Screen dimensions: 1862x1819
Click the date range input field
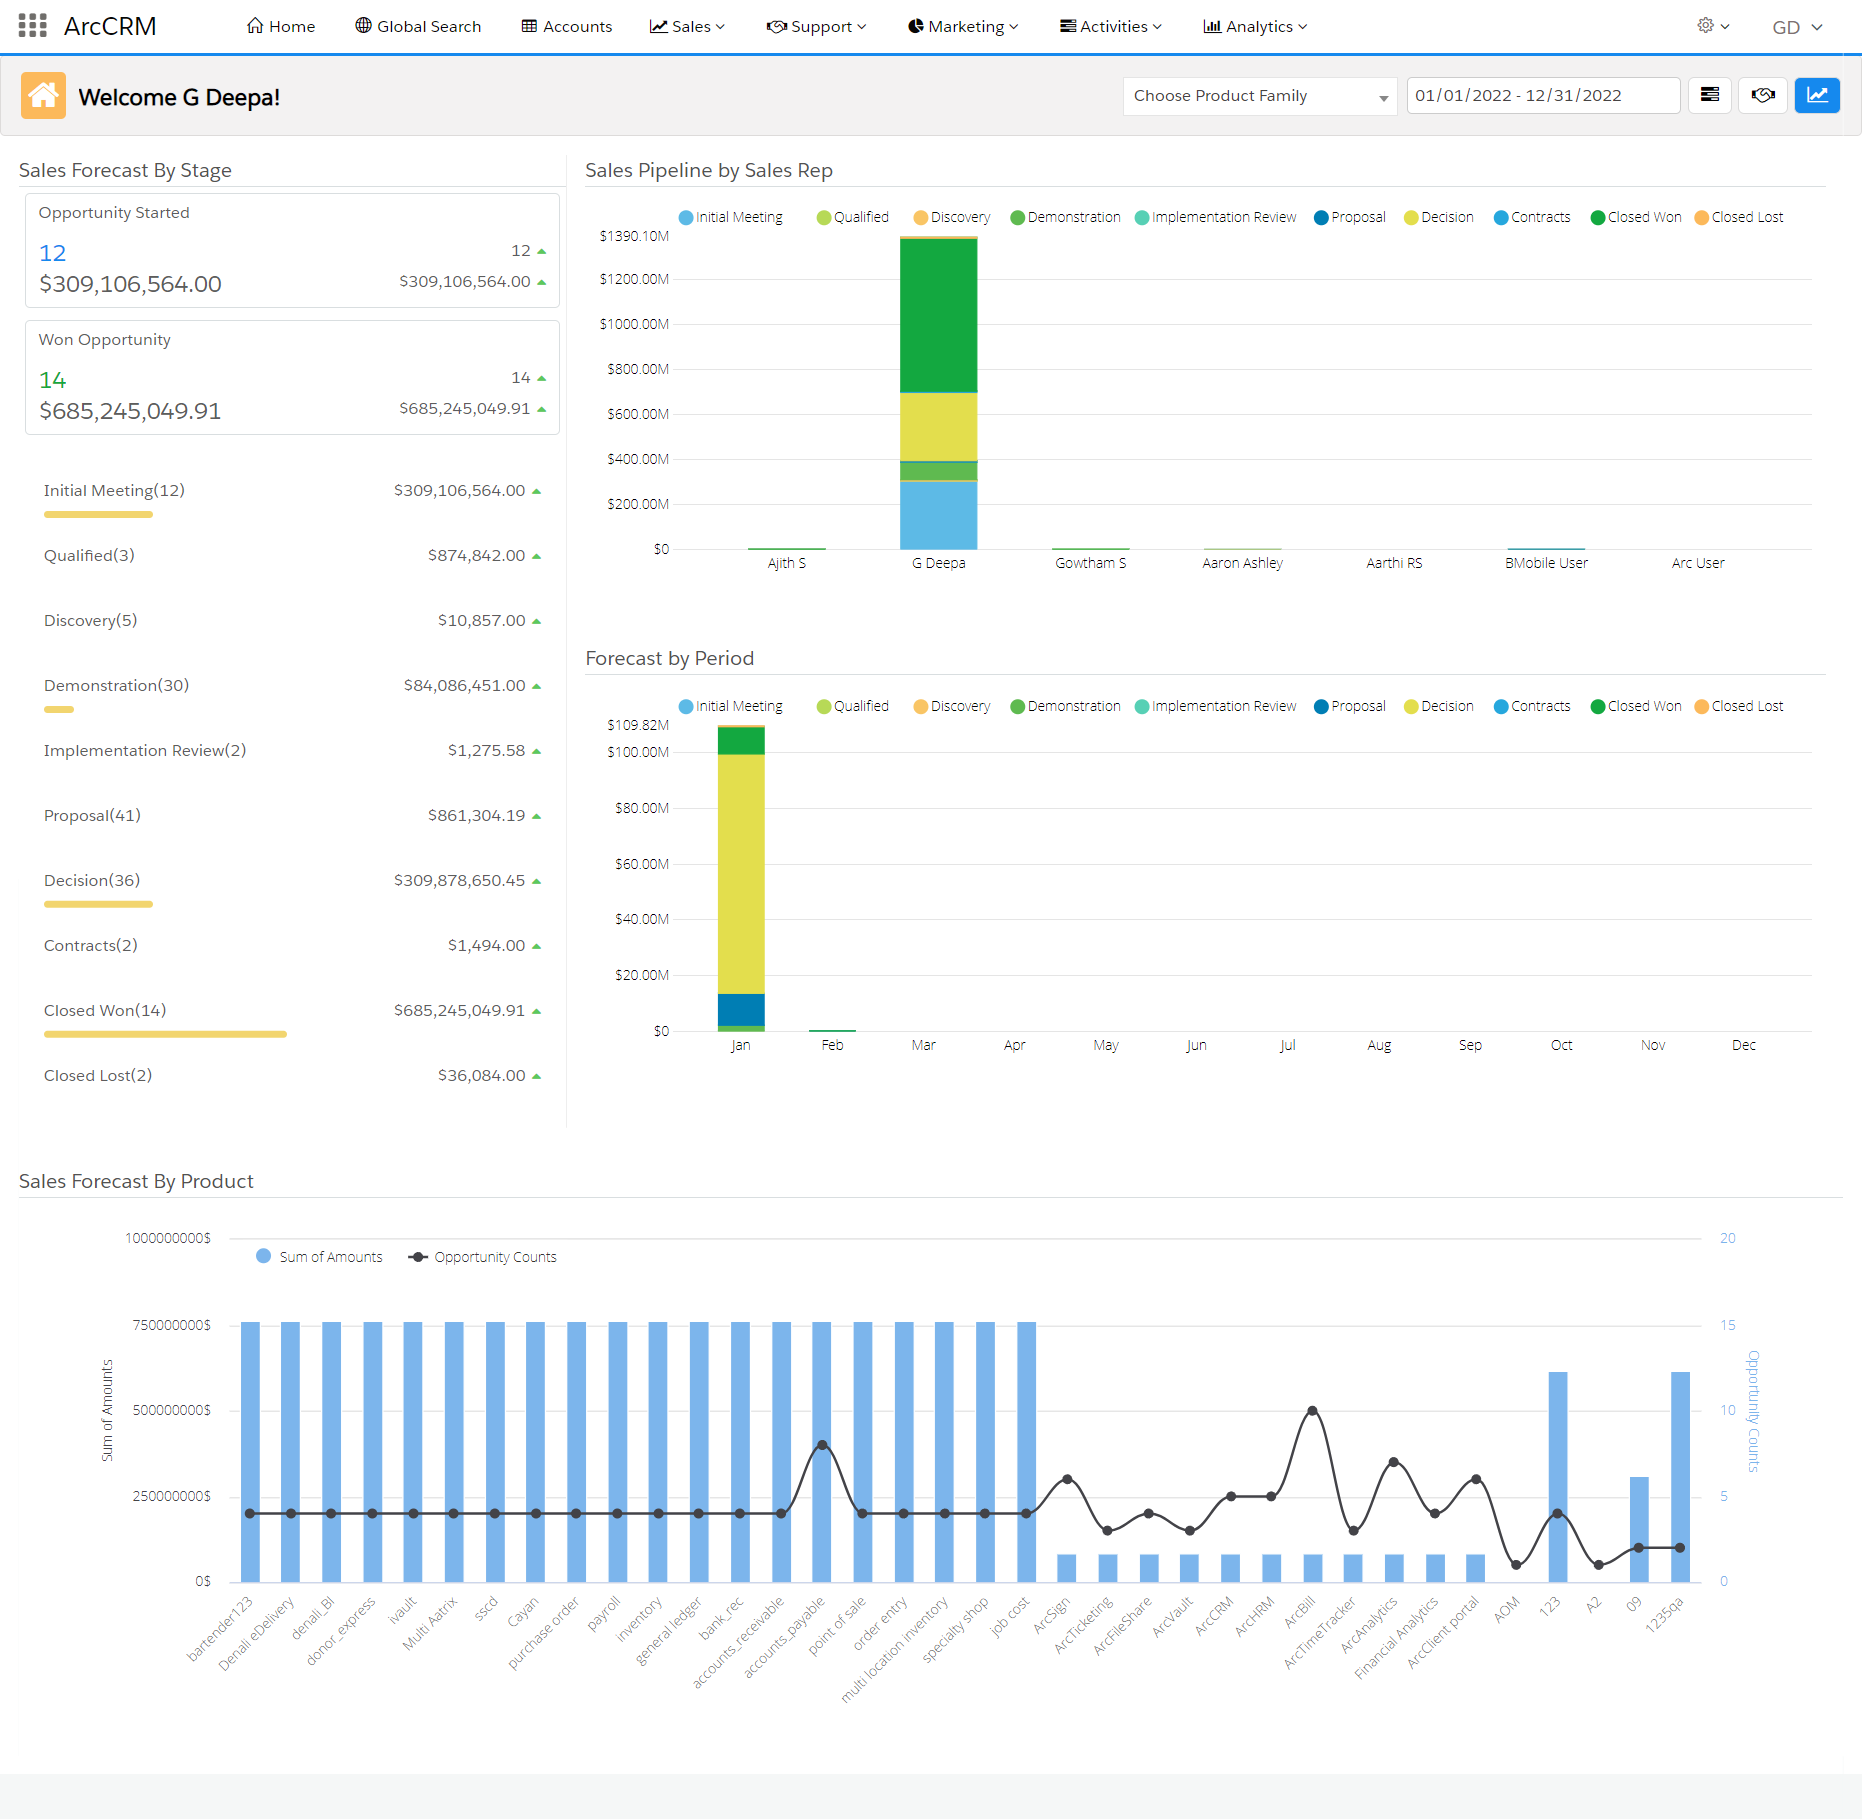pos(1542,96)
